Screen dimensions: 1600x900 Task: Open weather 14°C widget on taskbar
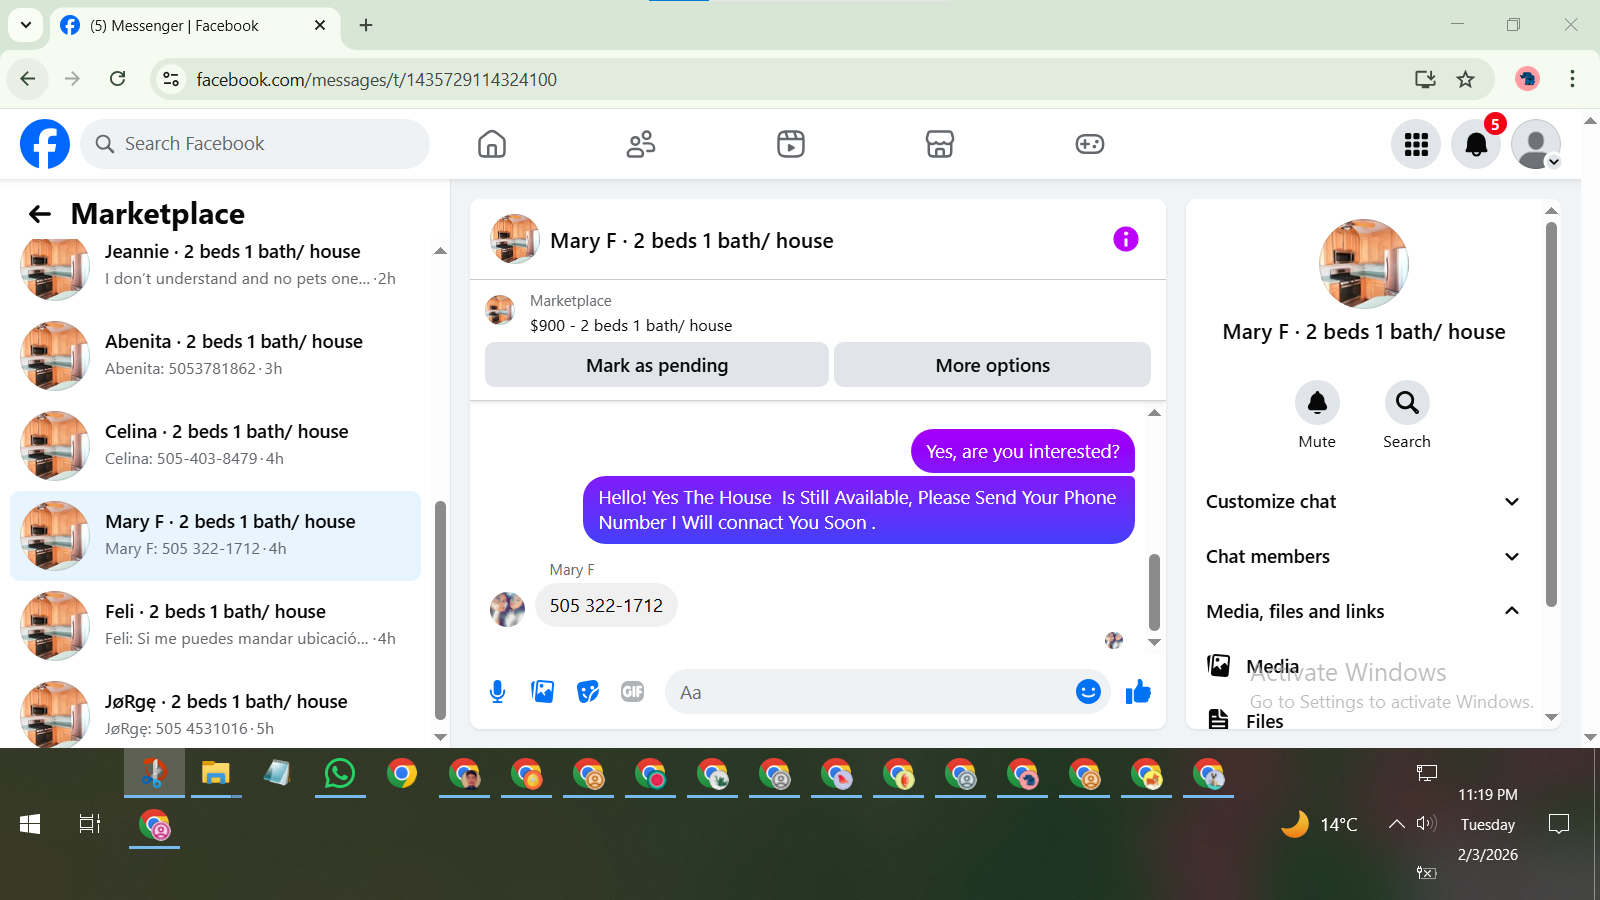[x=1320, y=824]
